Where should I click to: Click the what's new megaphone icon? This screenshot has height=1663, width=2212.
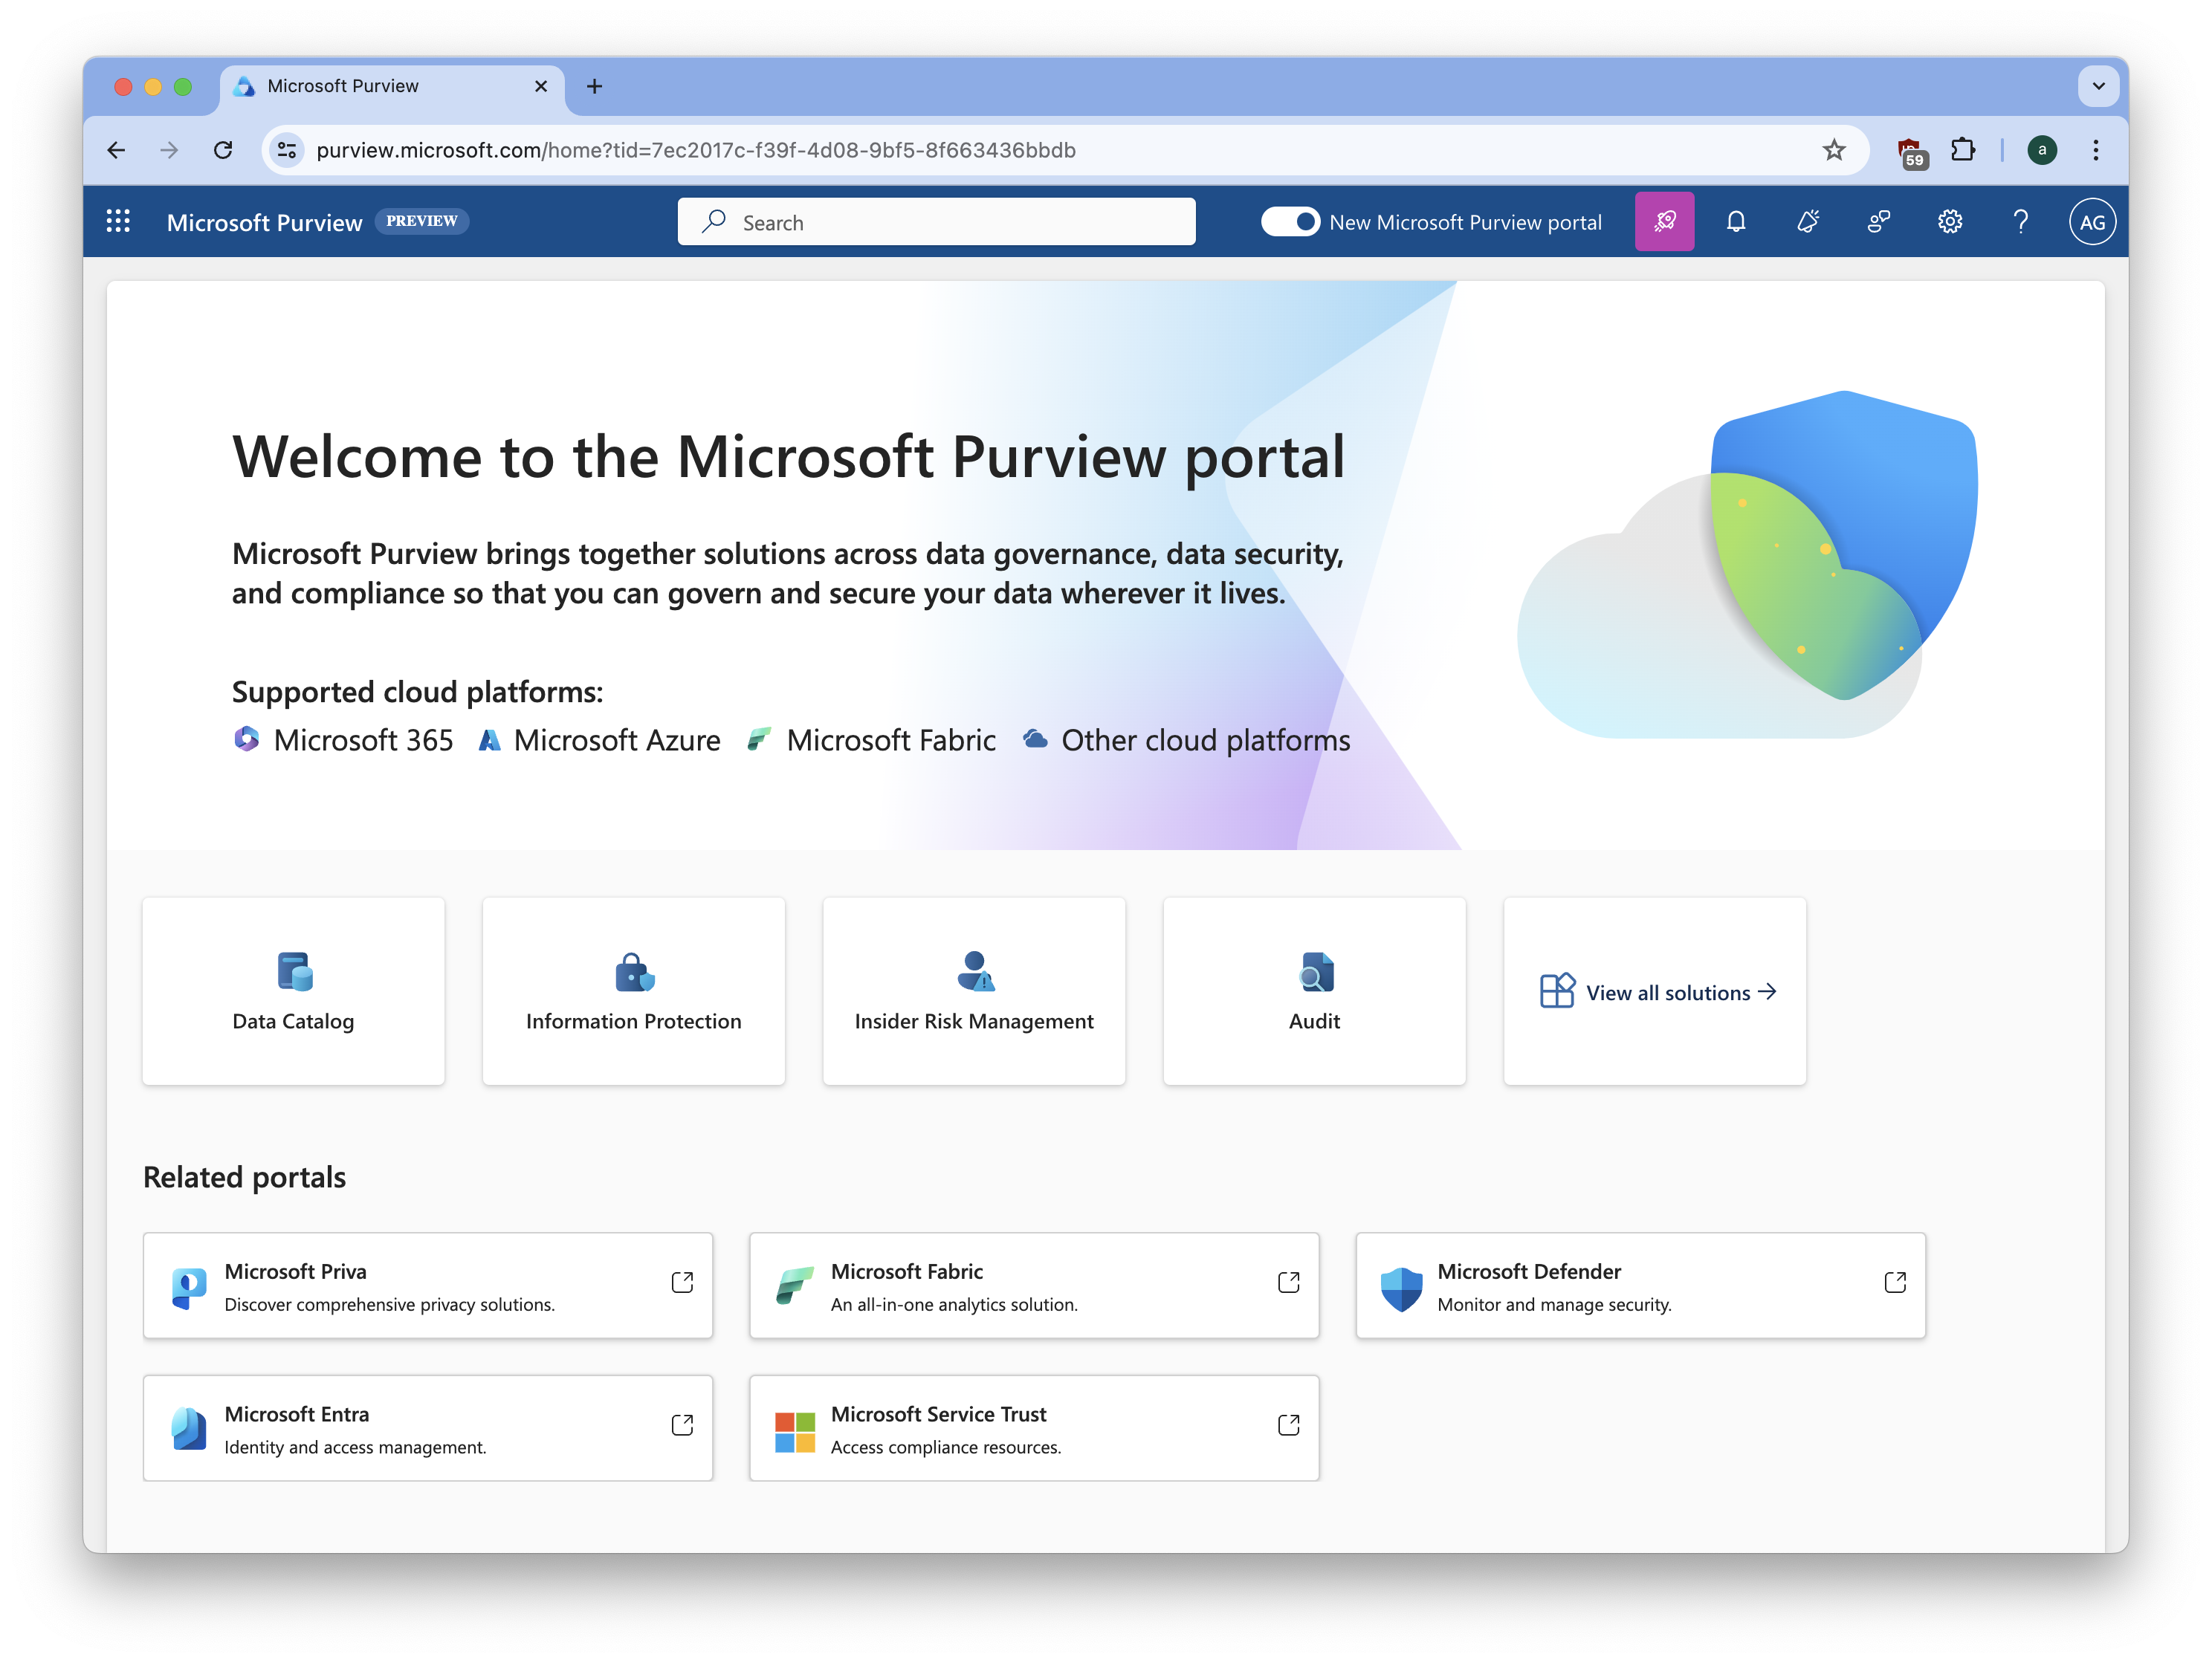(1807, 222)
